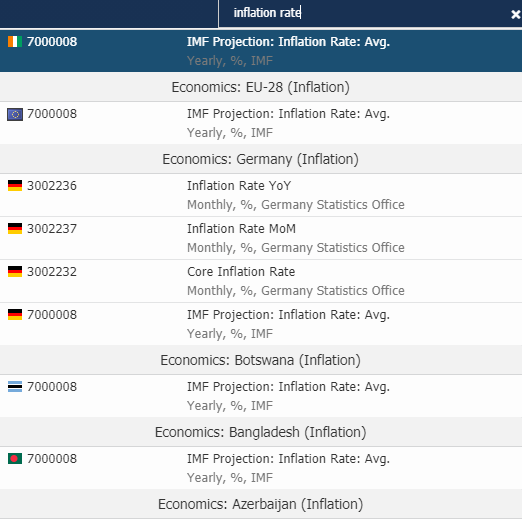Open Bangladesh's IMF Projection Inflation Rate result
The image size is (522, 519).
click(261, 468)
